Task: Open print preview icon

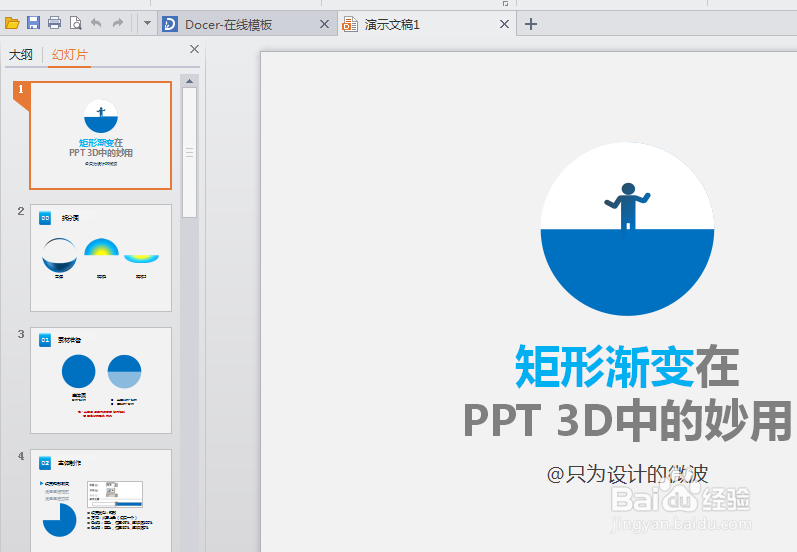Action: [75, 23]
